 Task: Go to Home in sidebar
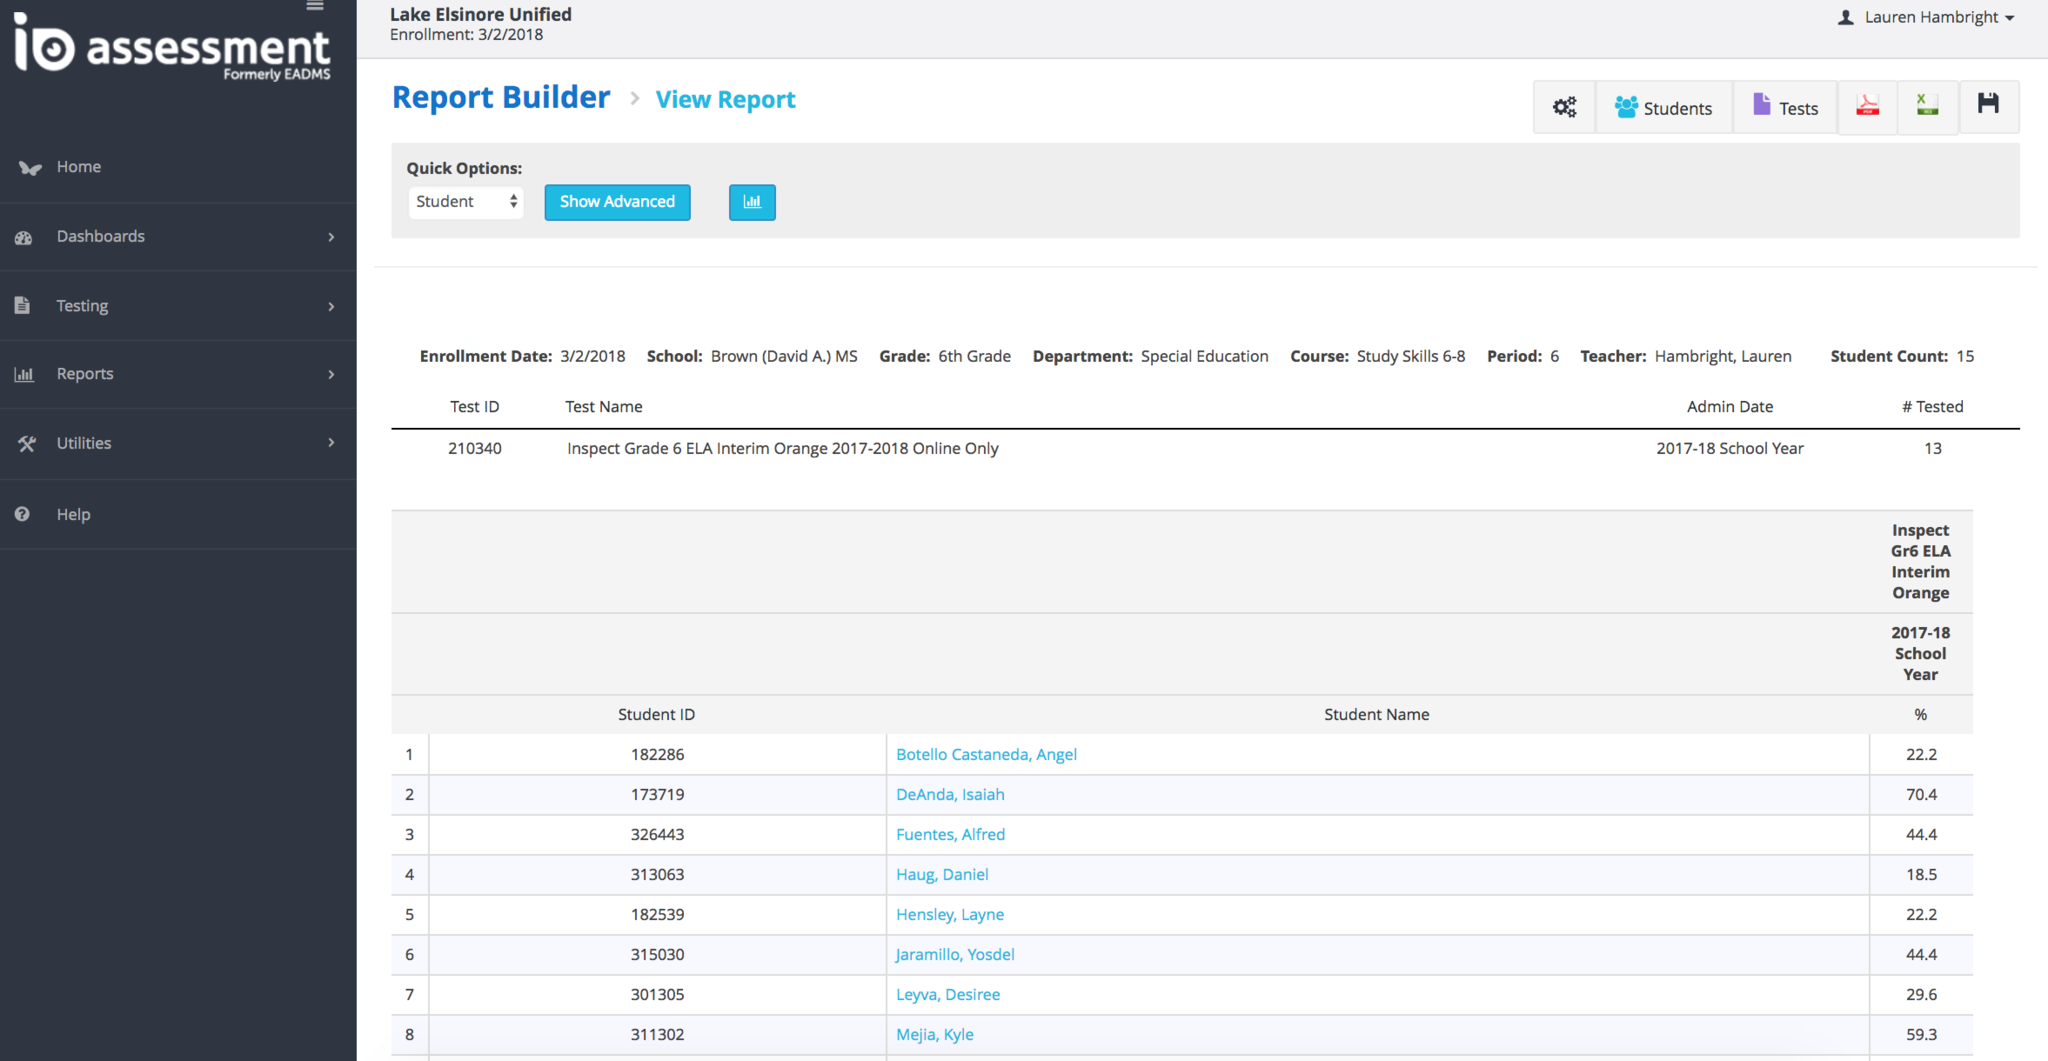(x=78, y=167)
